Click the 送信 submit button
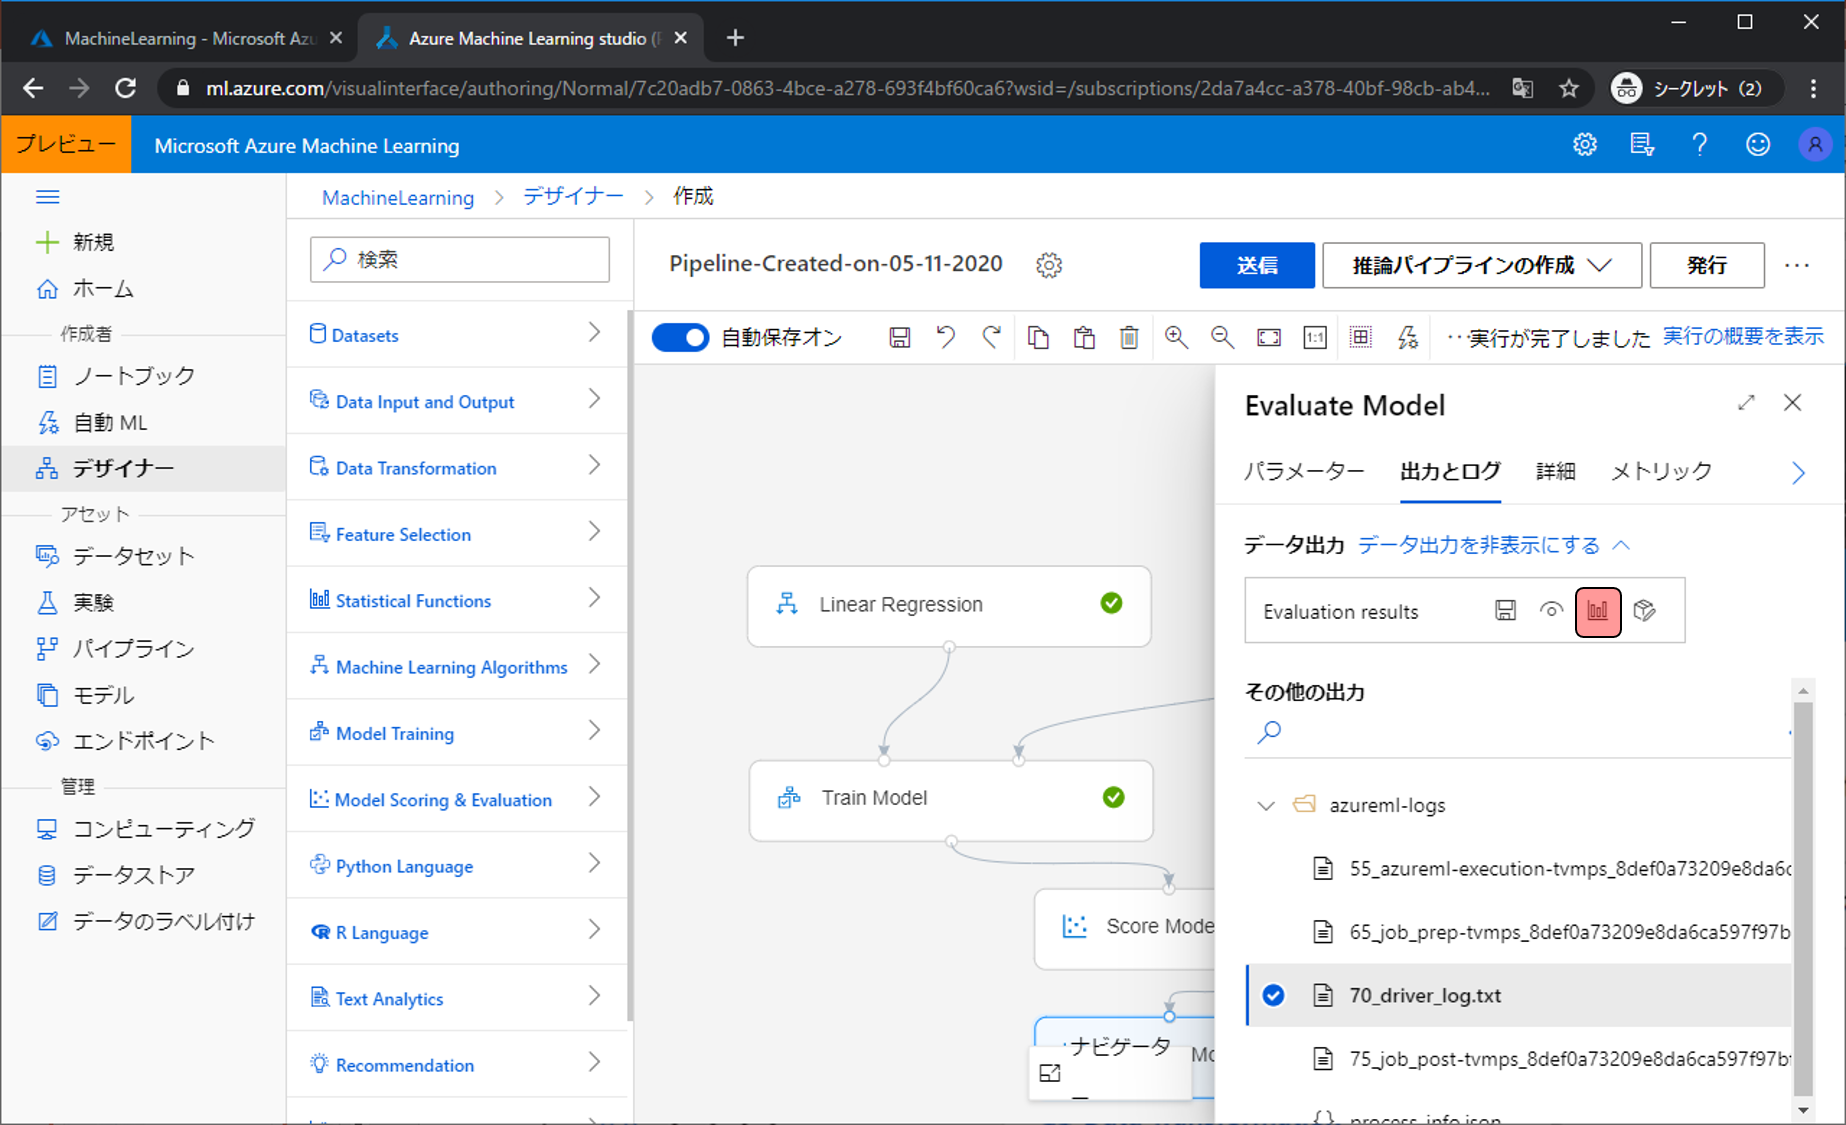1846x1125 pixels. coord(1256,265)
